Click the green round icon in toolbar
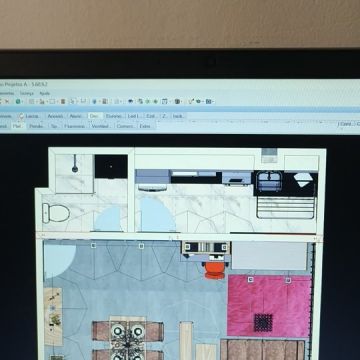 click(18, 101)
